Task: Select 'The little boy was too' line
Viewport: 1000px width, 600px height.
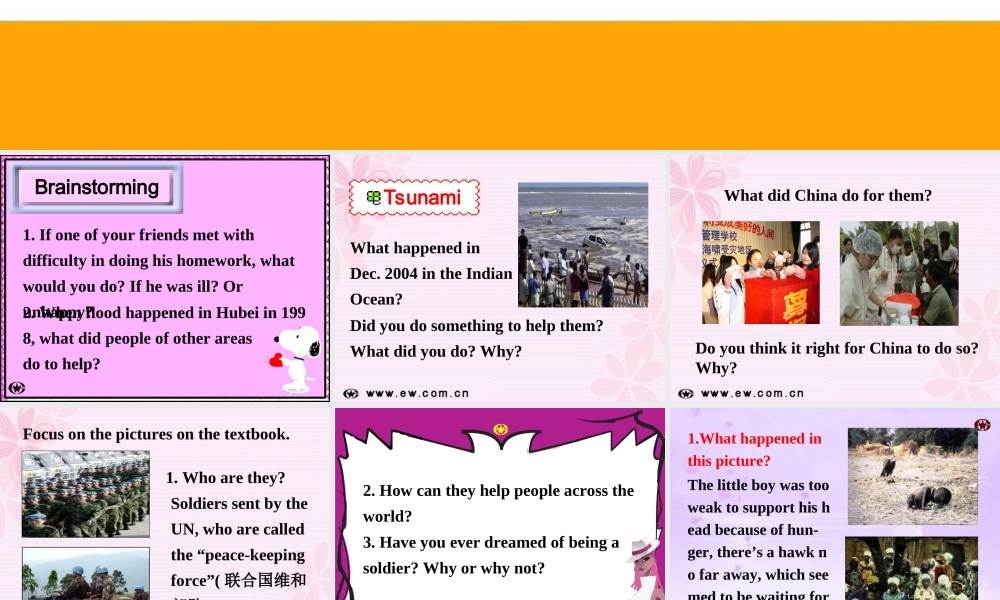Action: pos(758,485)
